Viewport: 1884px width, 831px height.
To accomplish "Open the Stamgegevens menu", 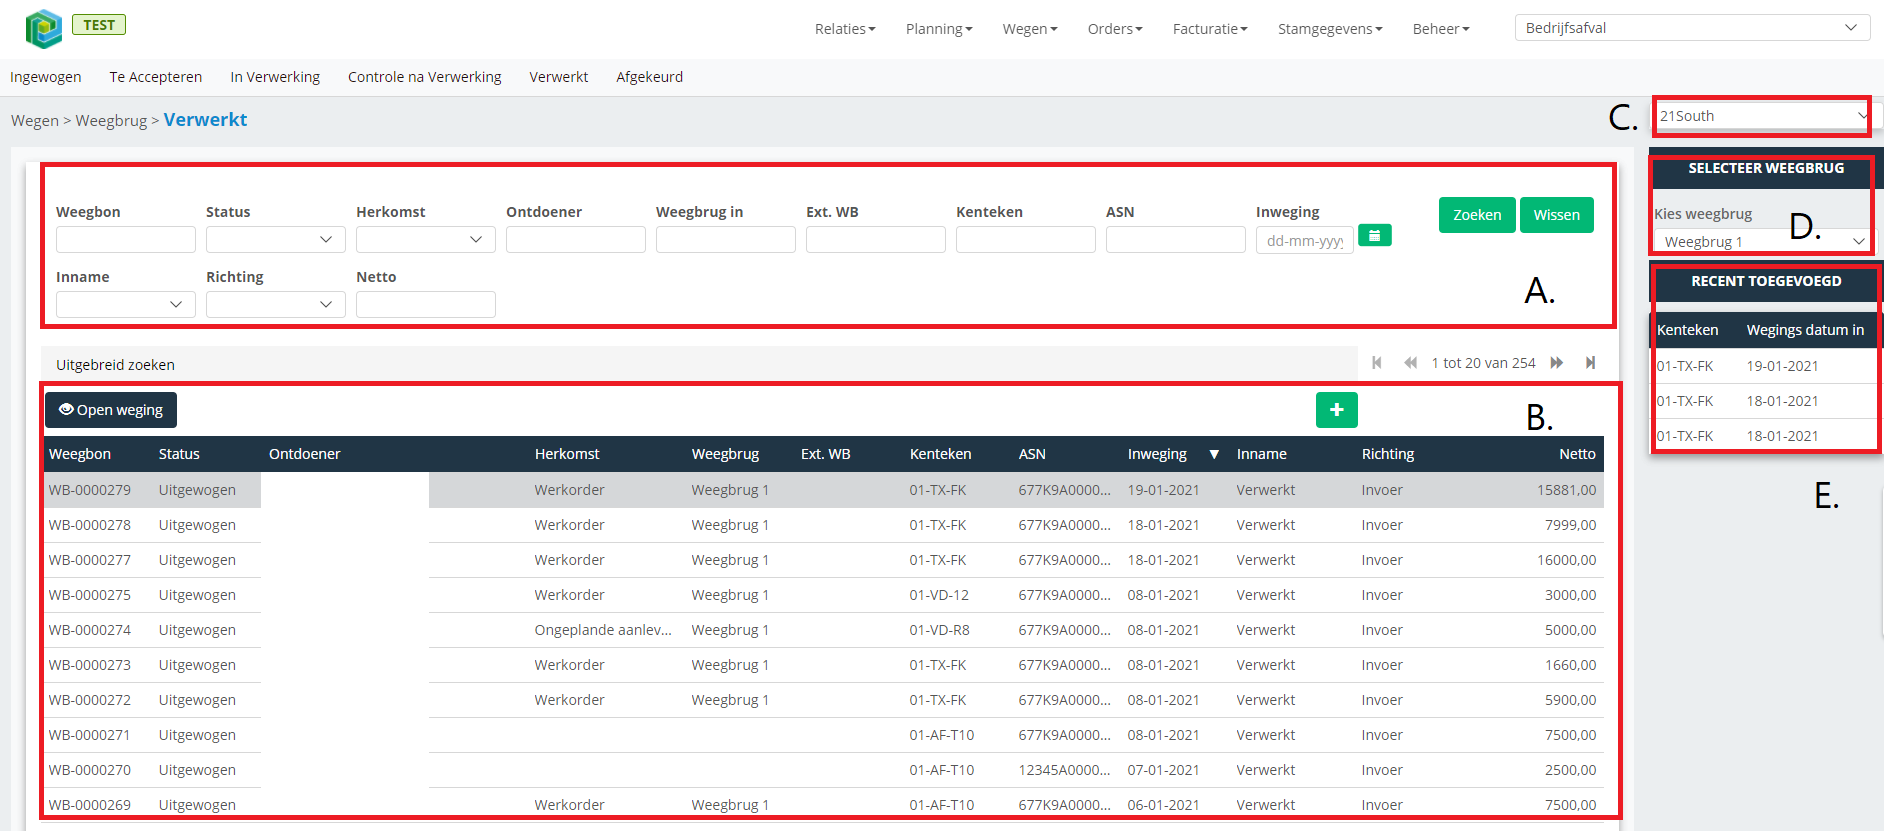I will [x=1330, y=29].
